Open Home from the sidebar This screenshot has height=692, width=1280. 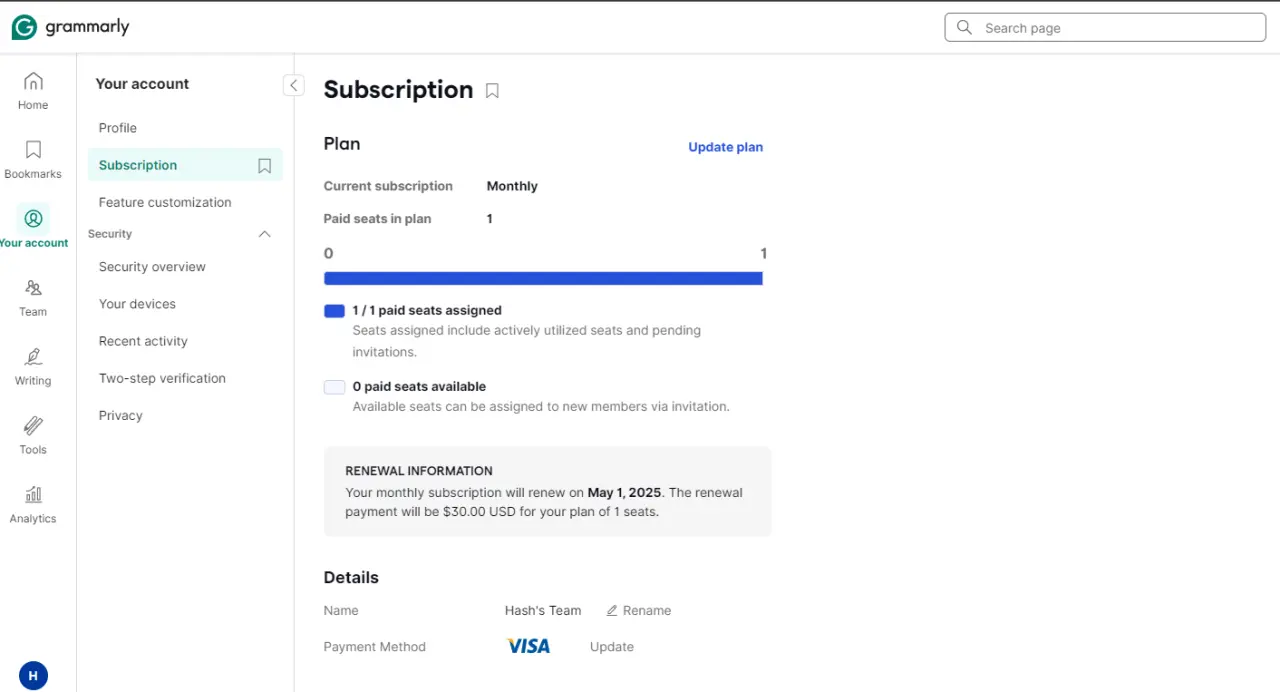[x=33, y=90]
